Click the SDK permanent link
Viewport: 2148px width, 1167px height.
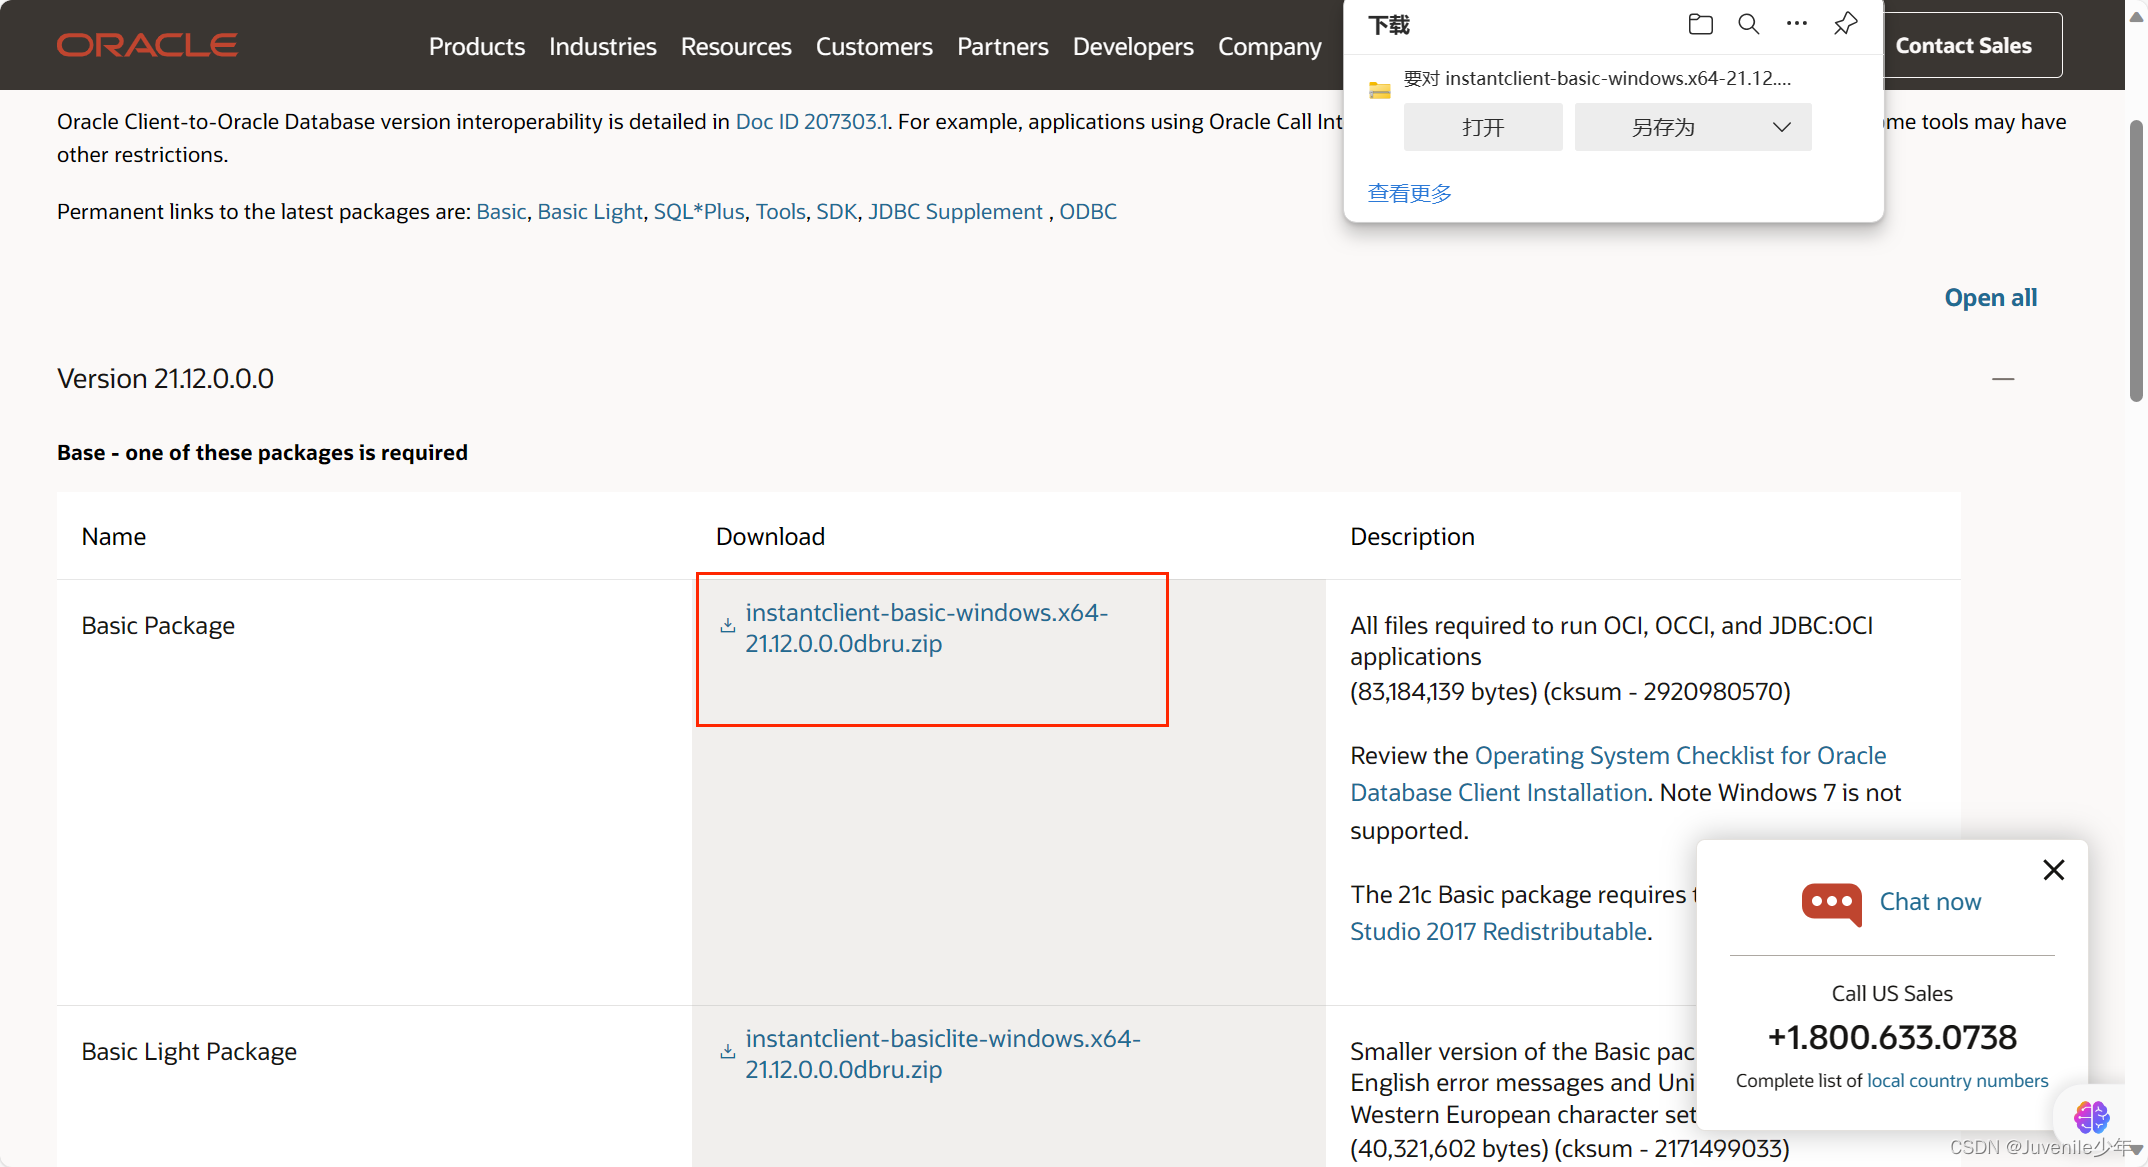pos(837,211)
